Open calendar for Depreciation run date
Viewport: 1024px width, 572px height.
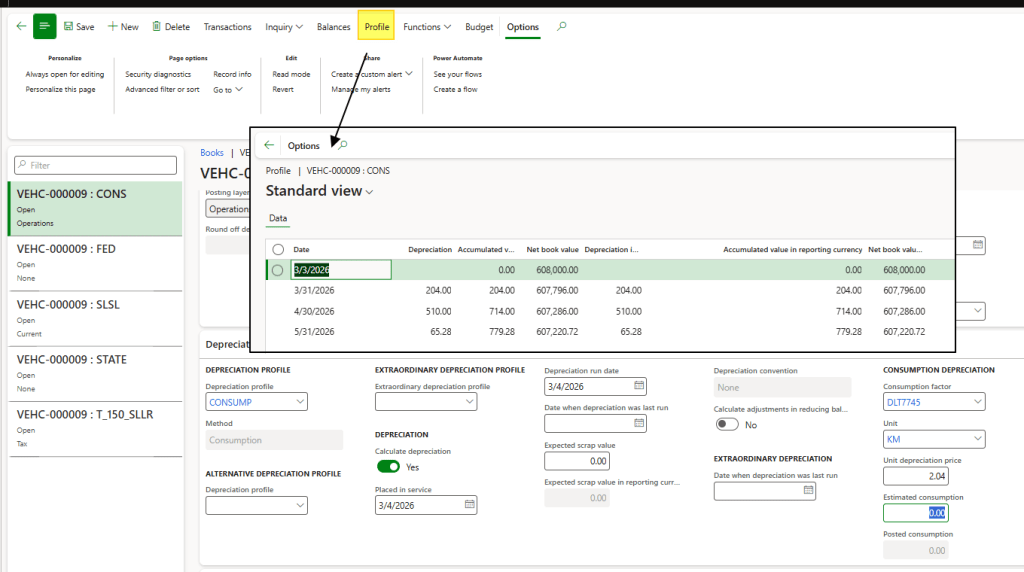coord(640,386)
